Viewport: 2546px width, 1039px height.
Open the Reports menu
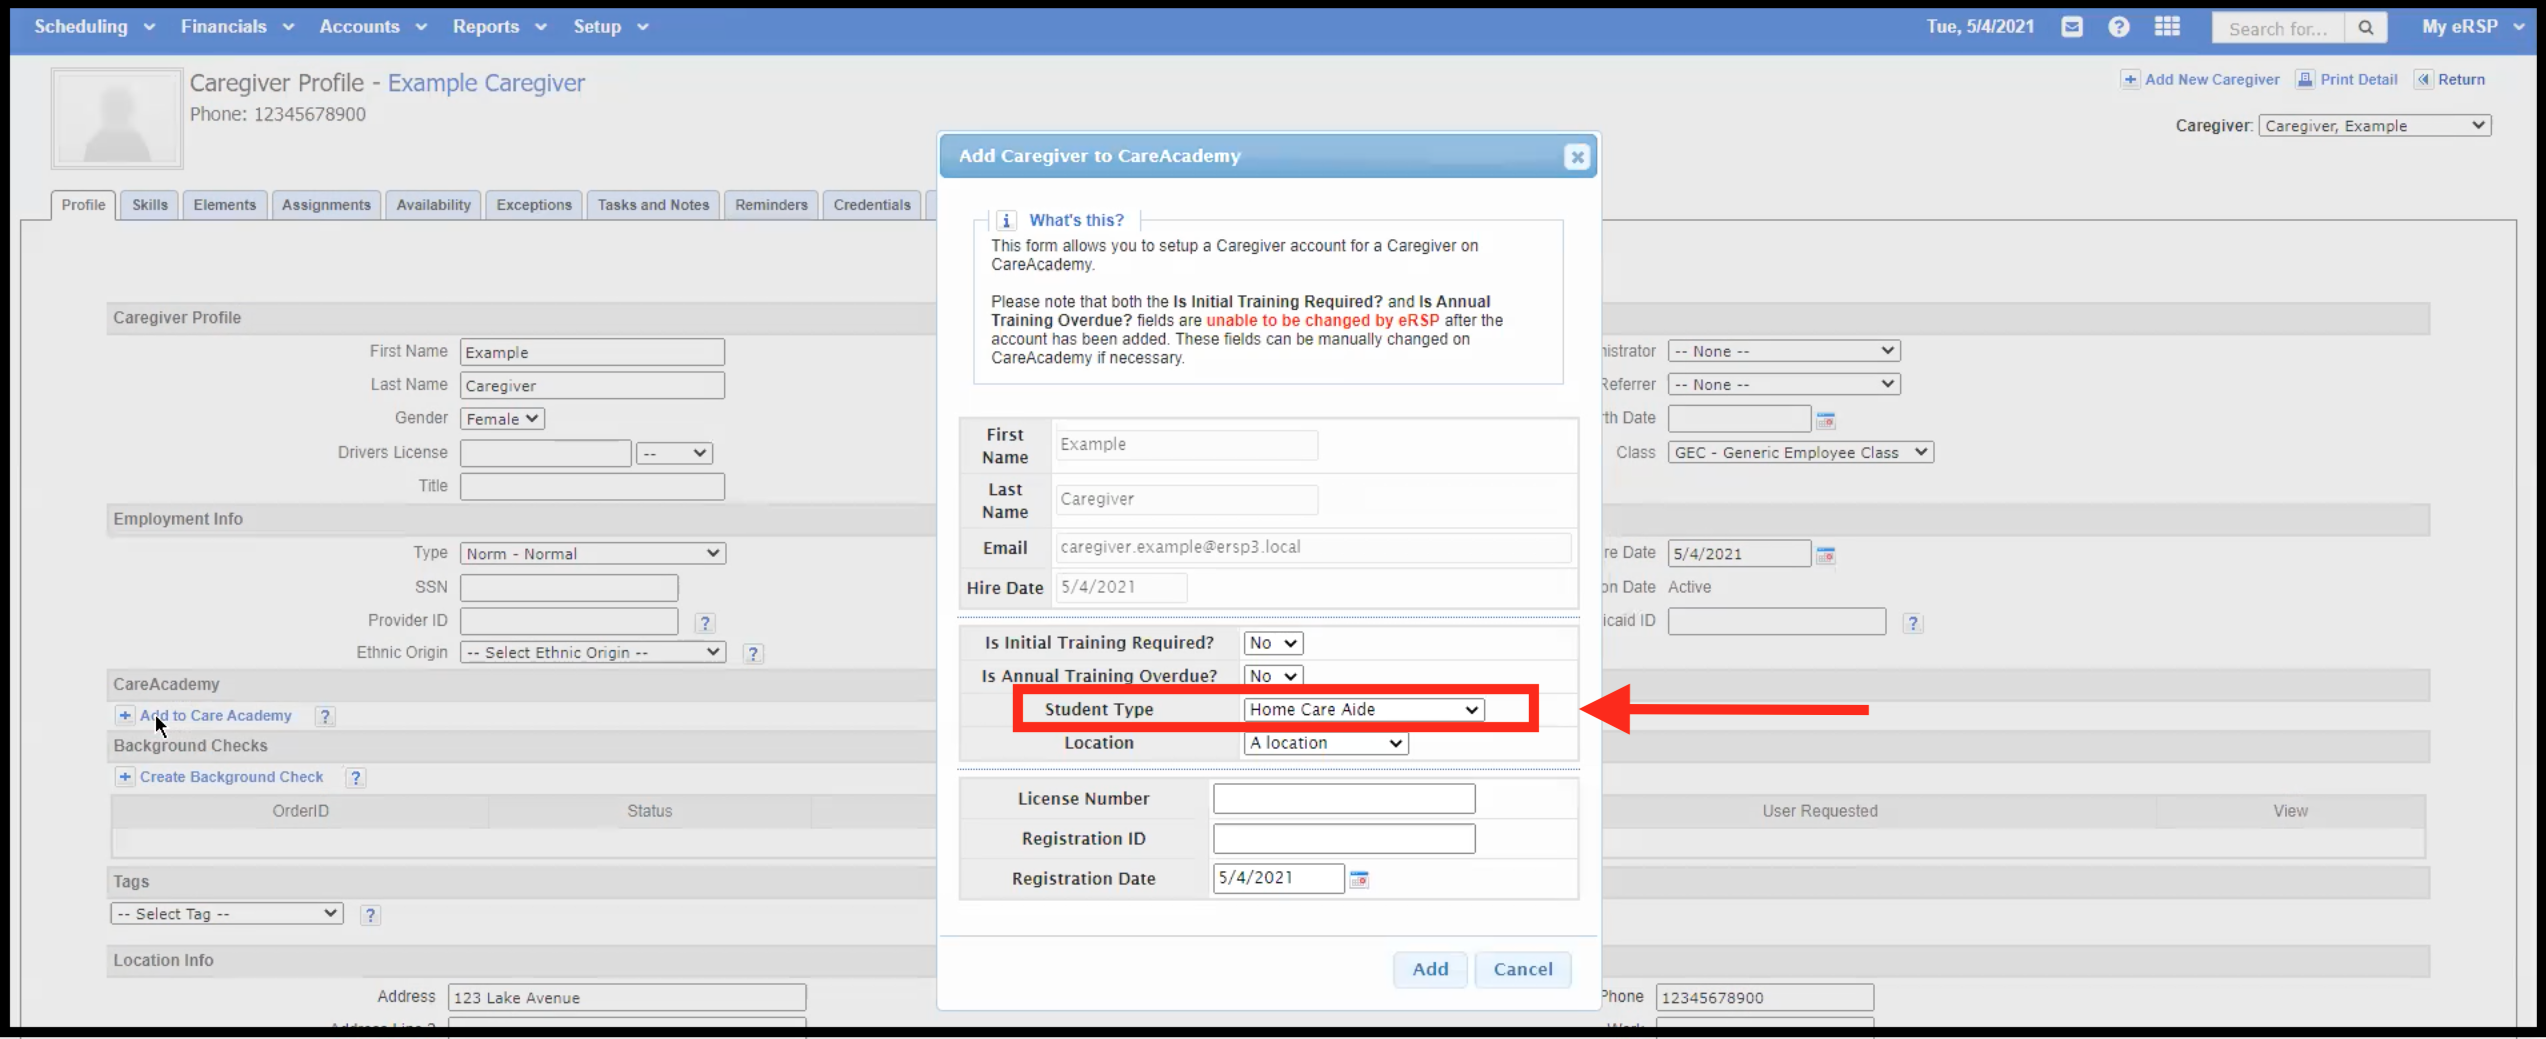click(499, 27)
